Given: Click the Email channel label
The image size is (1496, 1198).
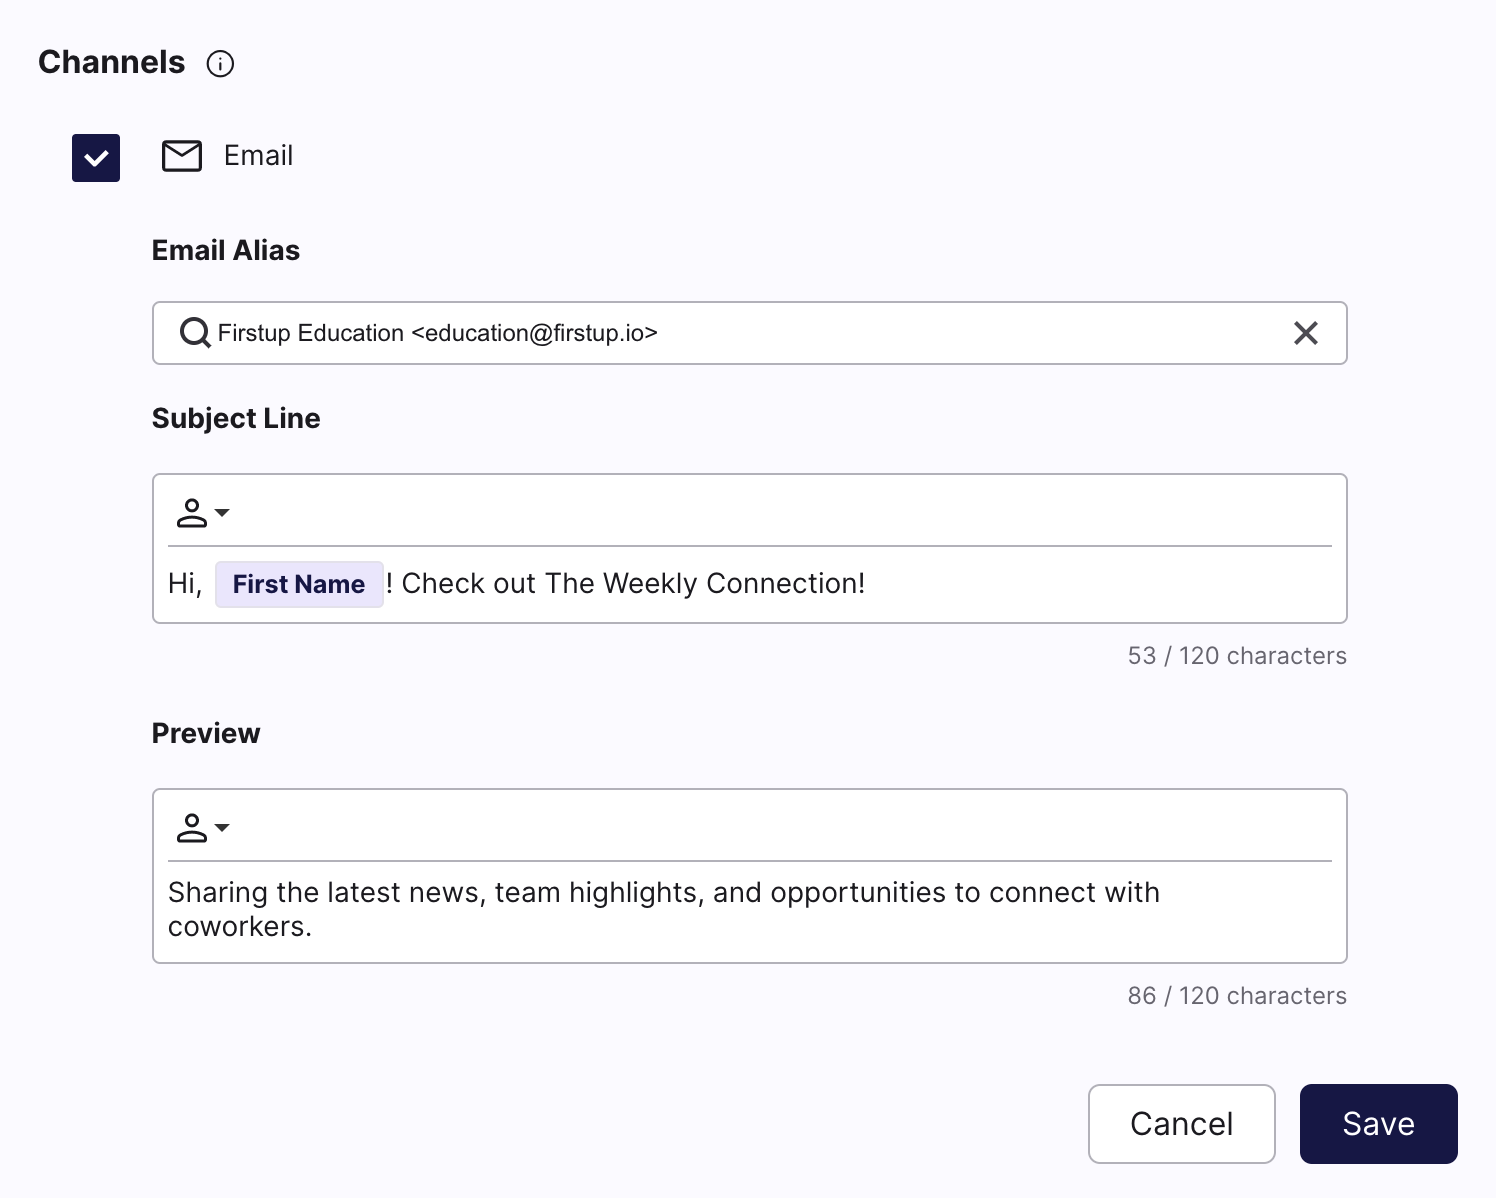Looking at the screenshot, I should point(258,156).
